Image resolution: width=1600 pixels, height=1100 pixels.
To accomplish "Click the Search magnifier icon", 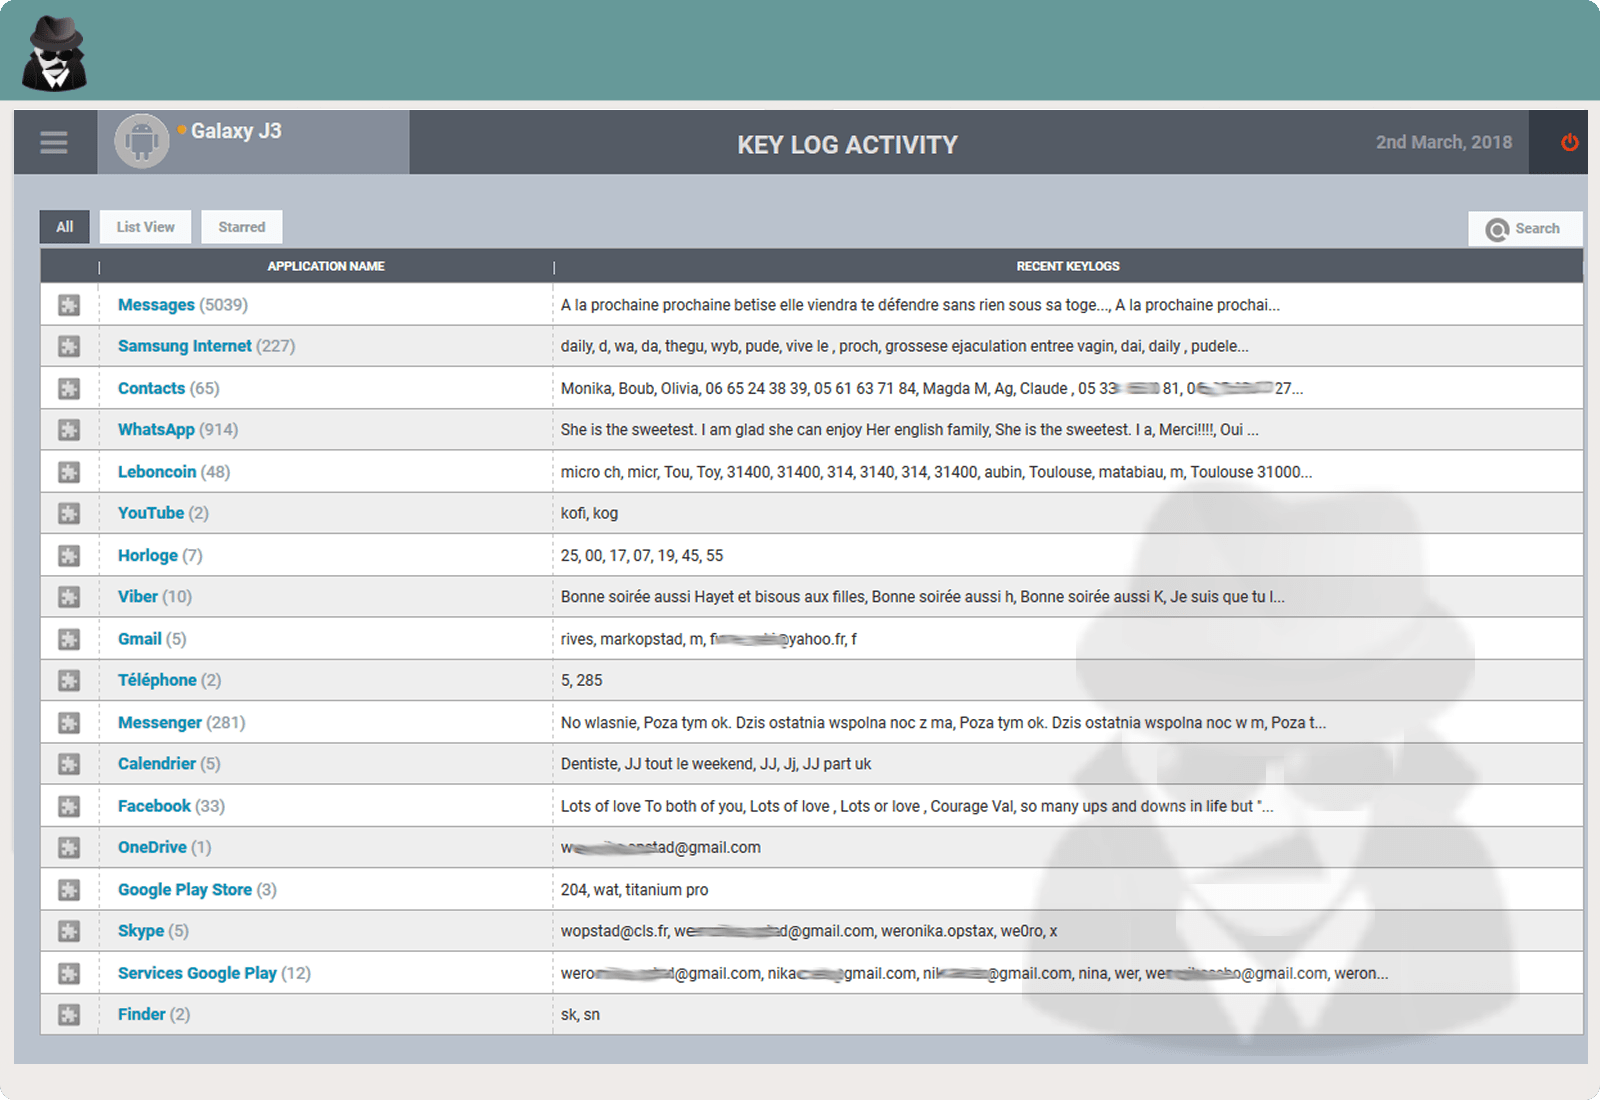I will 1496,229.
